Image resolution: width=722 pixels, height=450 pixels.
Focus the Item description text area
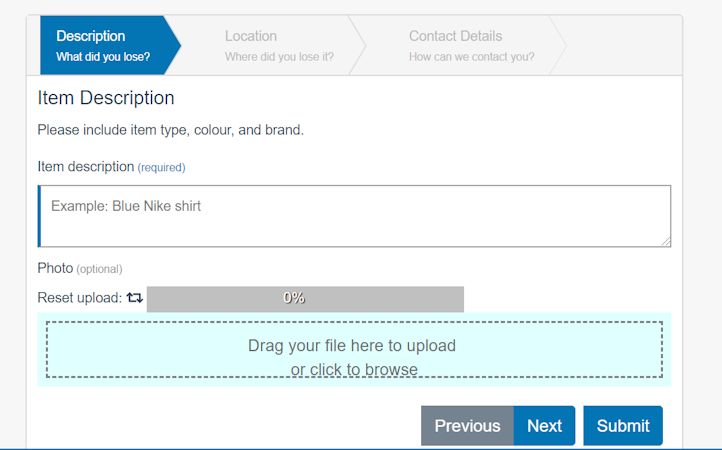click(354, 216)
